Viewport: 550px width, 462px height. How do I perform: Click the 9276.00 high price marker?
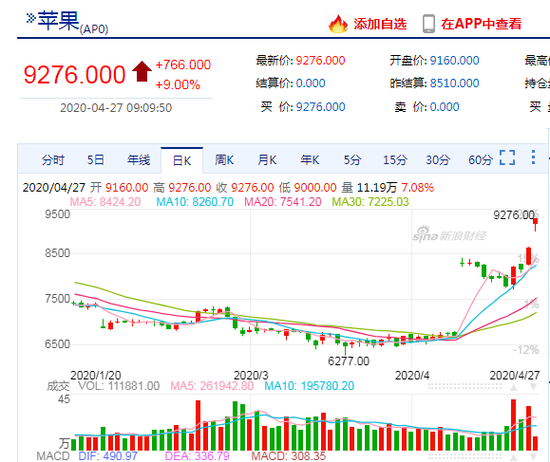[514, 215]
